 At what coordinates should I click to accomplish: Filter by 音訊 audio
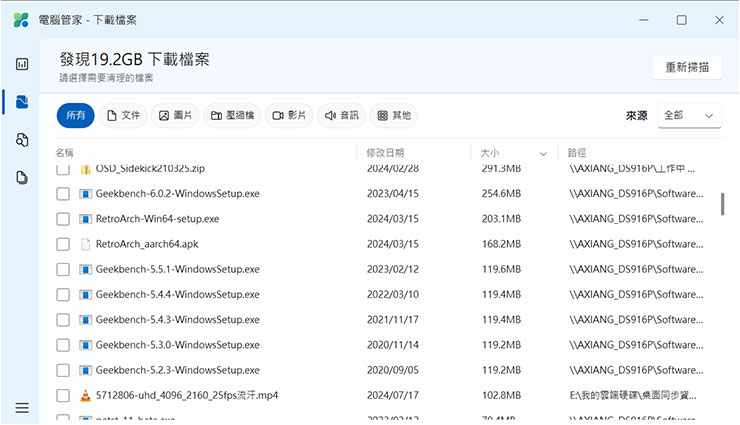pyautogui.click(x=342, y=116)
